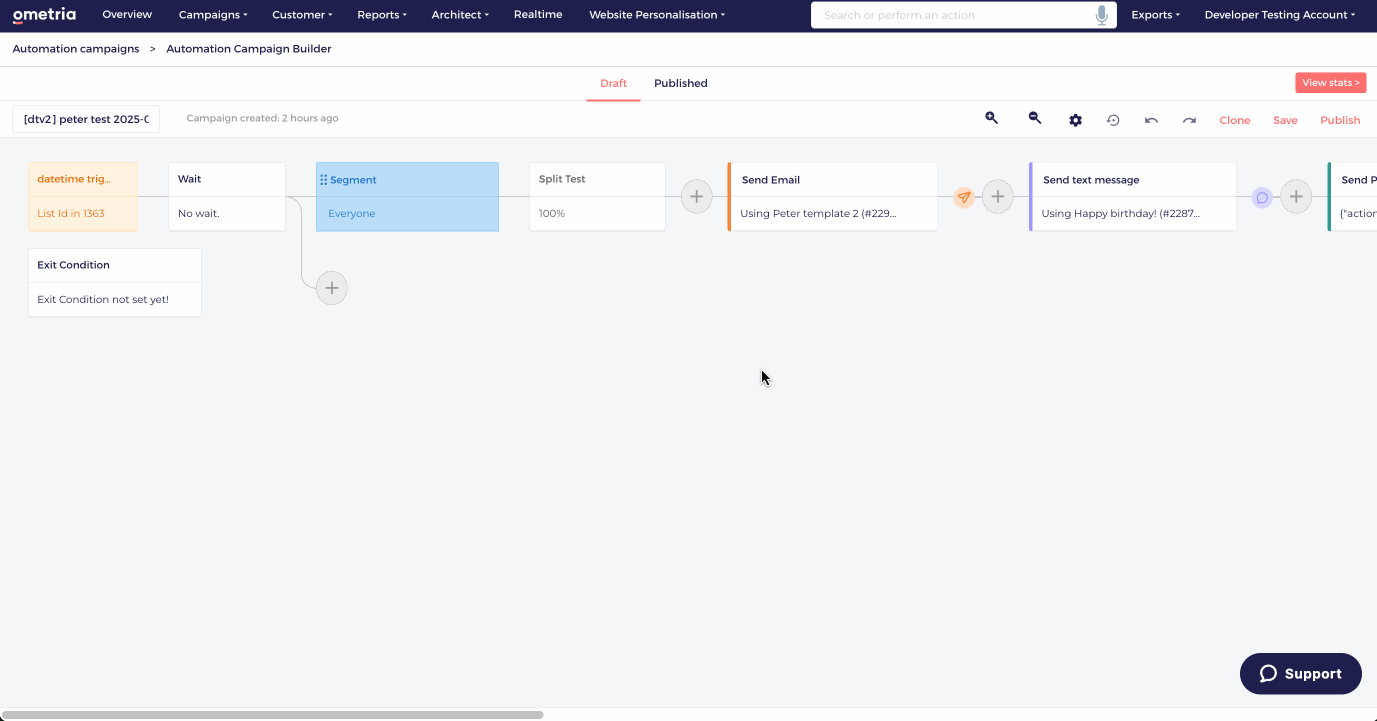
Task: Select the Send Email node
Action: (x=833, y=197)
